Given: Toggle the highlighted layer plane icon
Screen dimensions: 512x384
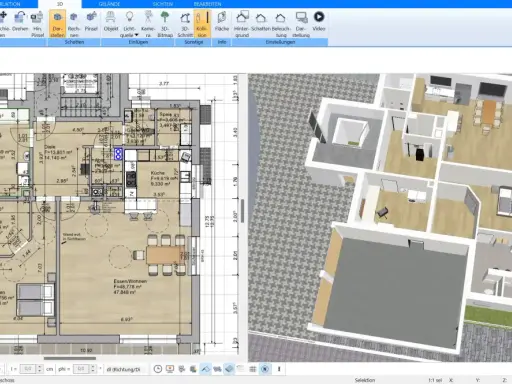Looking at the screenshot, I should pyautogui.click(x=229, y=369).
